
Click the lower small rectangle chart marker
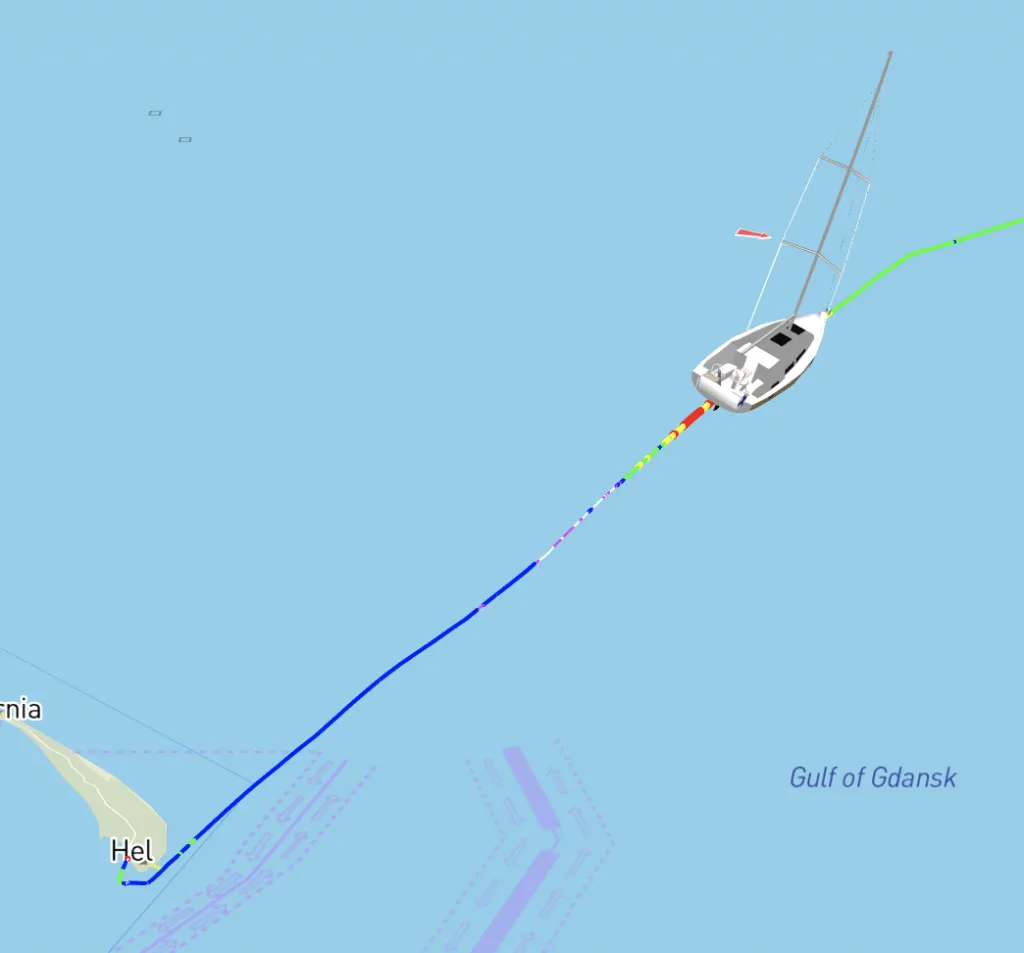click(x=185, y=139)
